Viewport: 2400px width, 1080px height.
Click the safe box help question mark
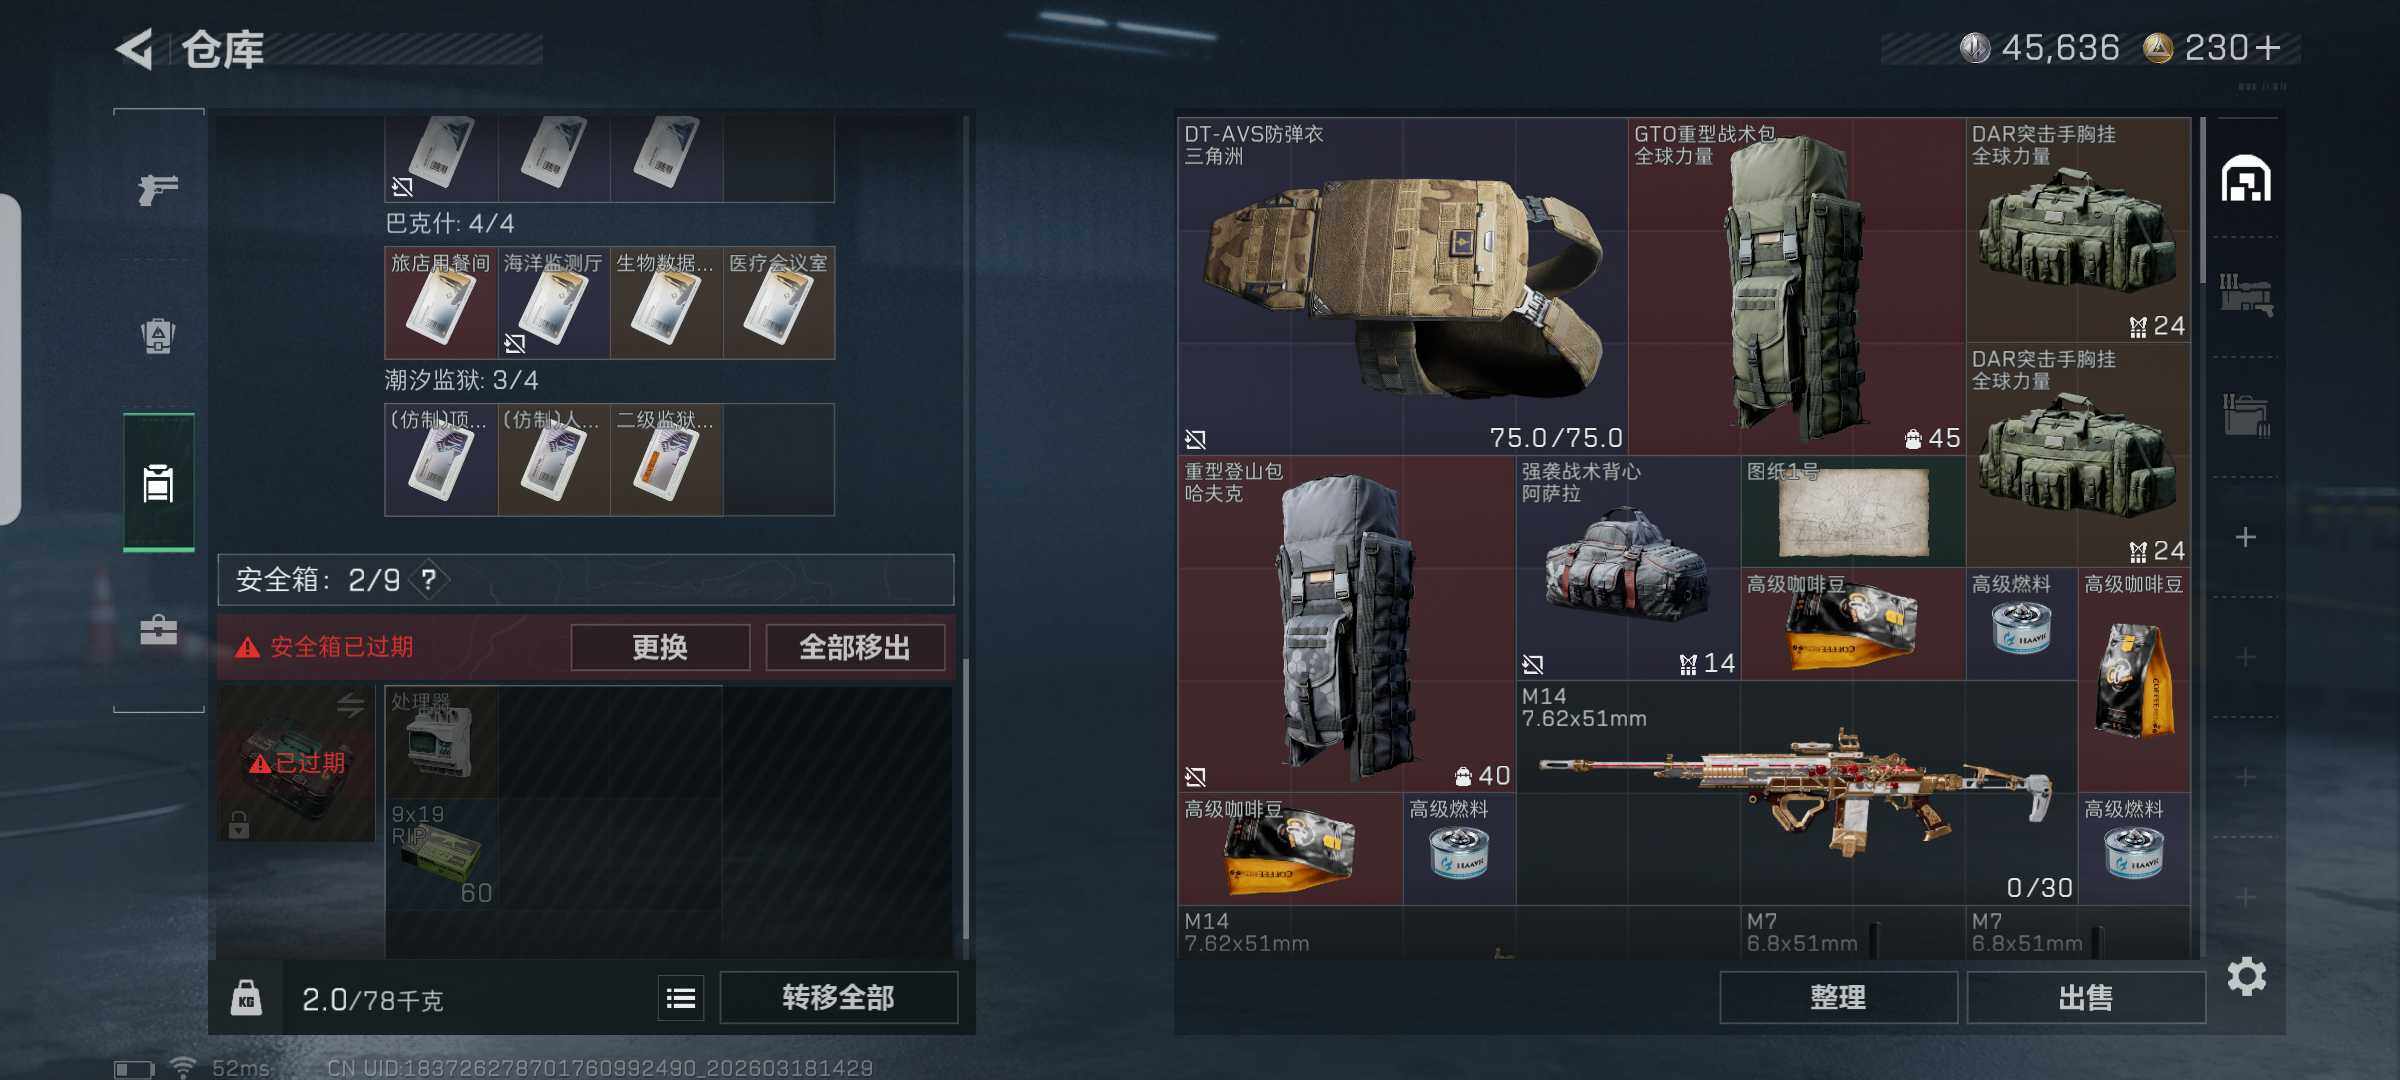(x=429, y=580)
